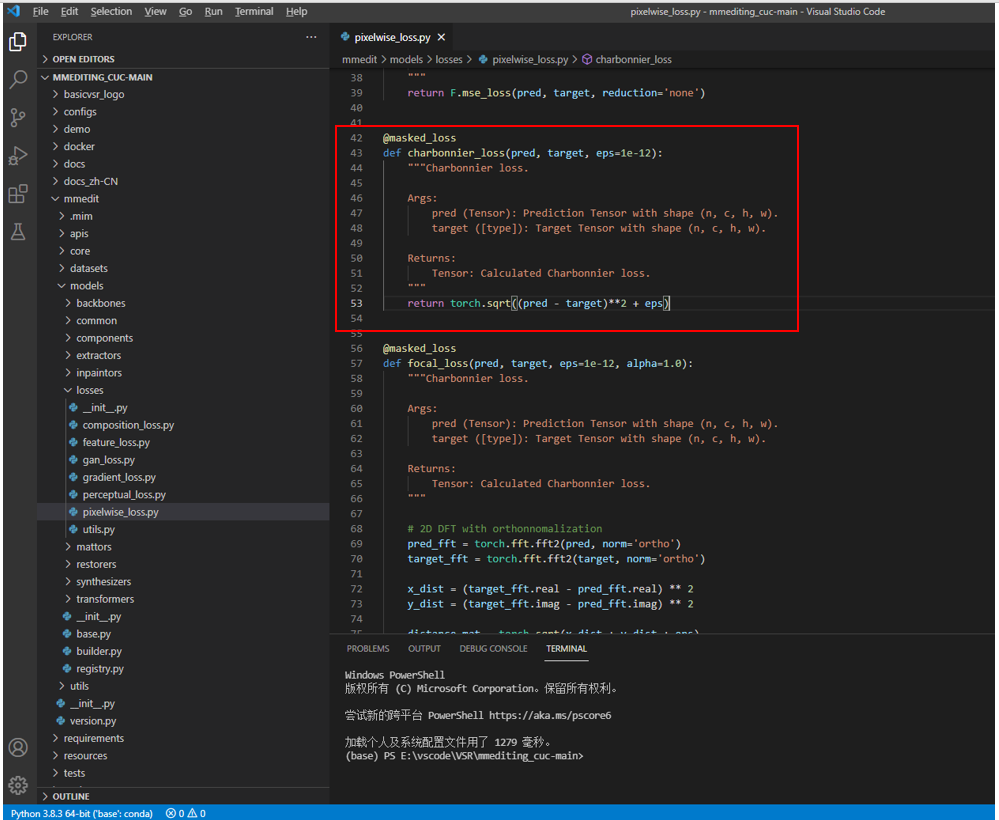Open the Terminal menu
The height and width of the screenshot is (820, 999).
[x=254, y=11]
